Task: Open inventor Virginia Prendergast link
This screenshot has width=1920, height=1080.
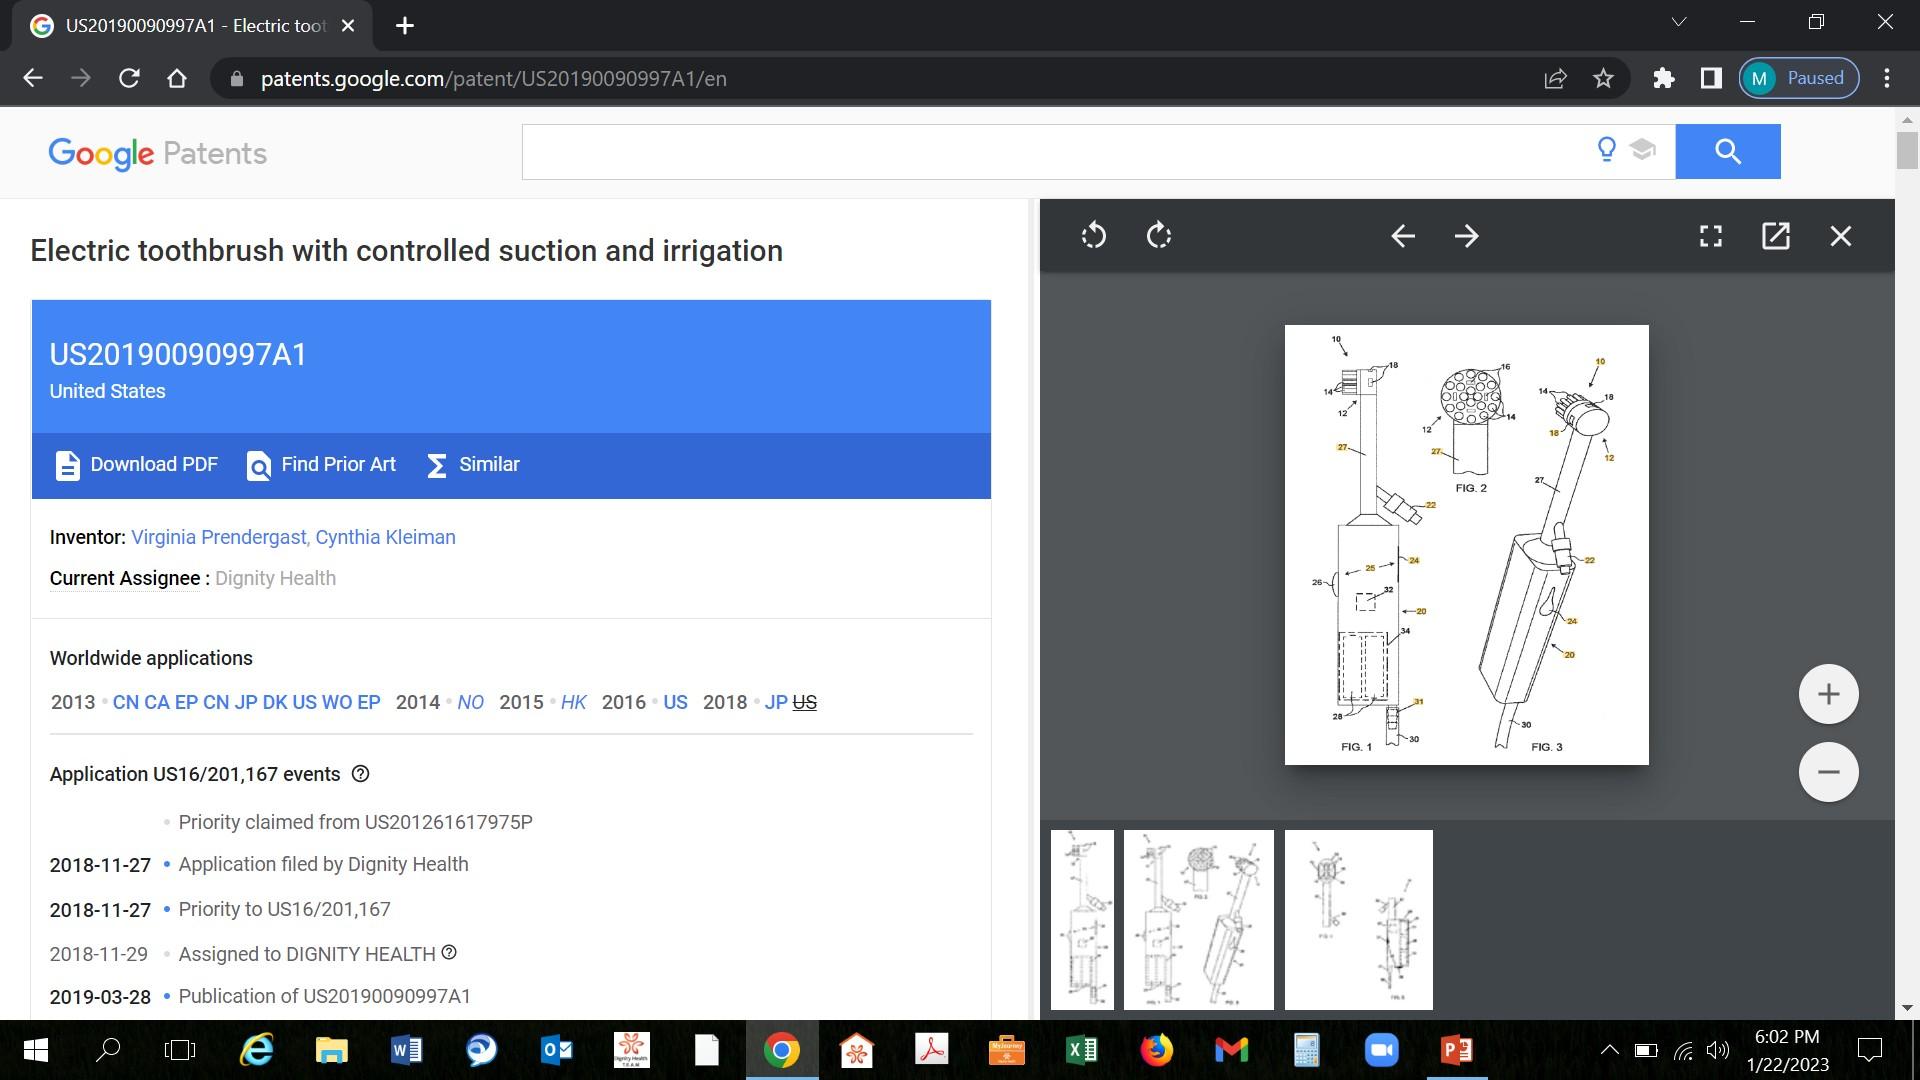Action: (217, 537)
